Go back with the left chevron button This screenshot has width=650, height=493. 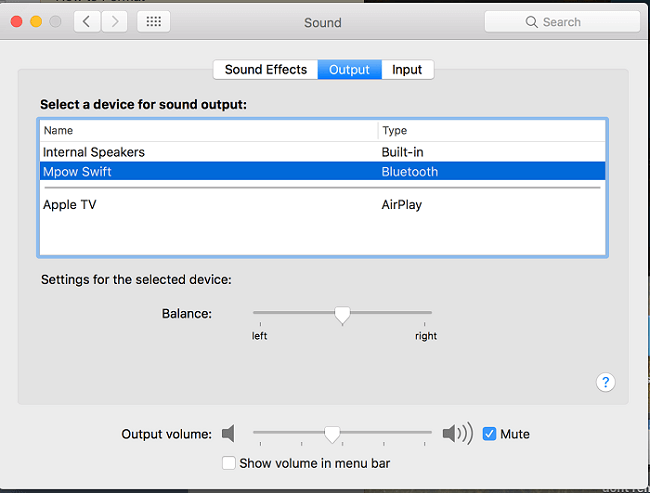pyautogui.click(x=87, y=22)
